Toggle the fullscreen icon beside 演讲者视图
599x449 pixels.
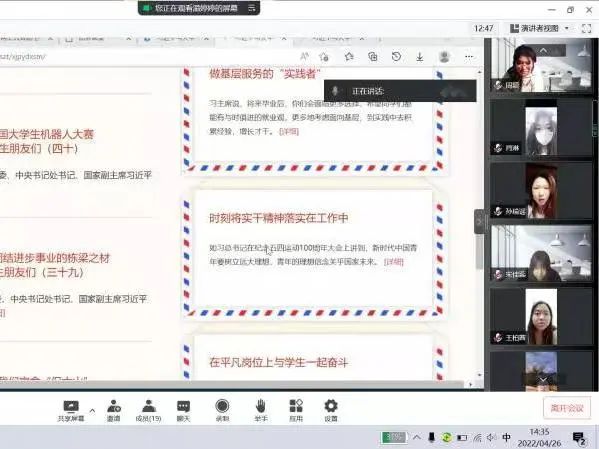(586, 28)
